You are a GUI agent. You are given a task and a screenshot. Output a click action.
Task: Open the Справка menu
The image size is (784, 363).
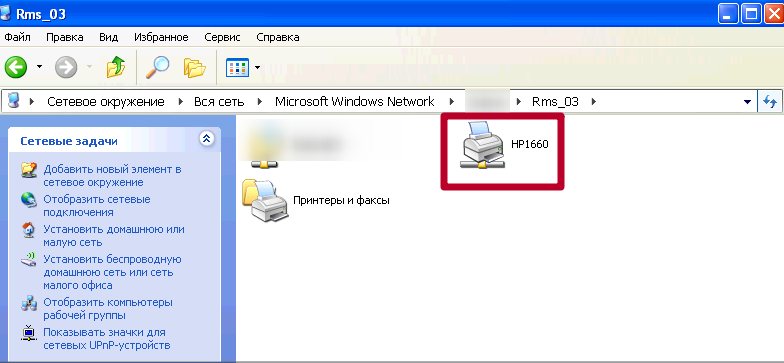pyautogui.click(x=278, y=37)
